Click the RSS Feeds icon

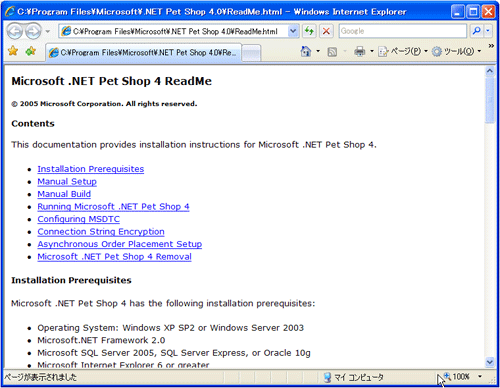(x=332, y=52)
